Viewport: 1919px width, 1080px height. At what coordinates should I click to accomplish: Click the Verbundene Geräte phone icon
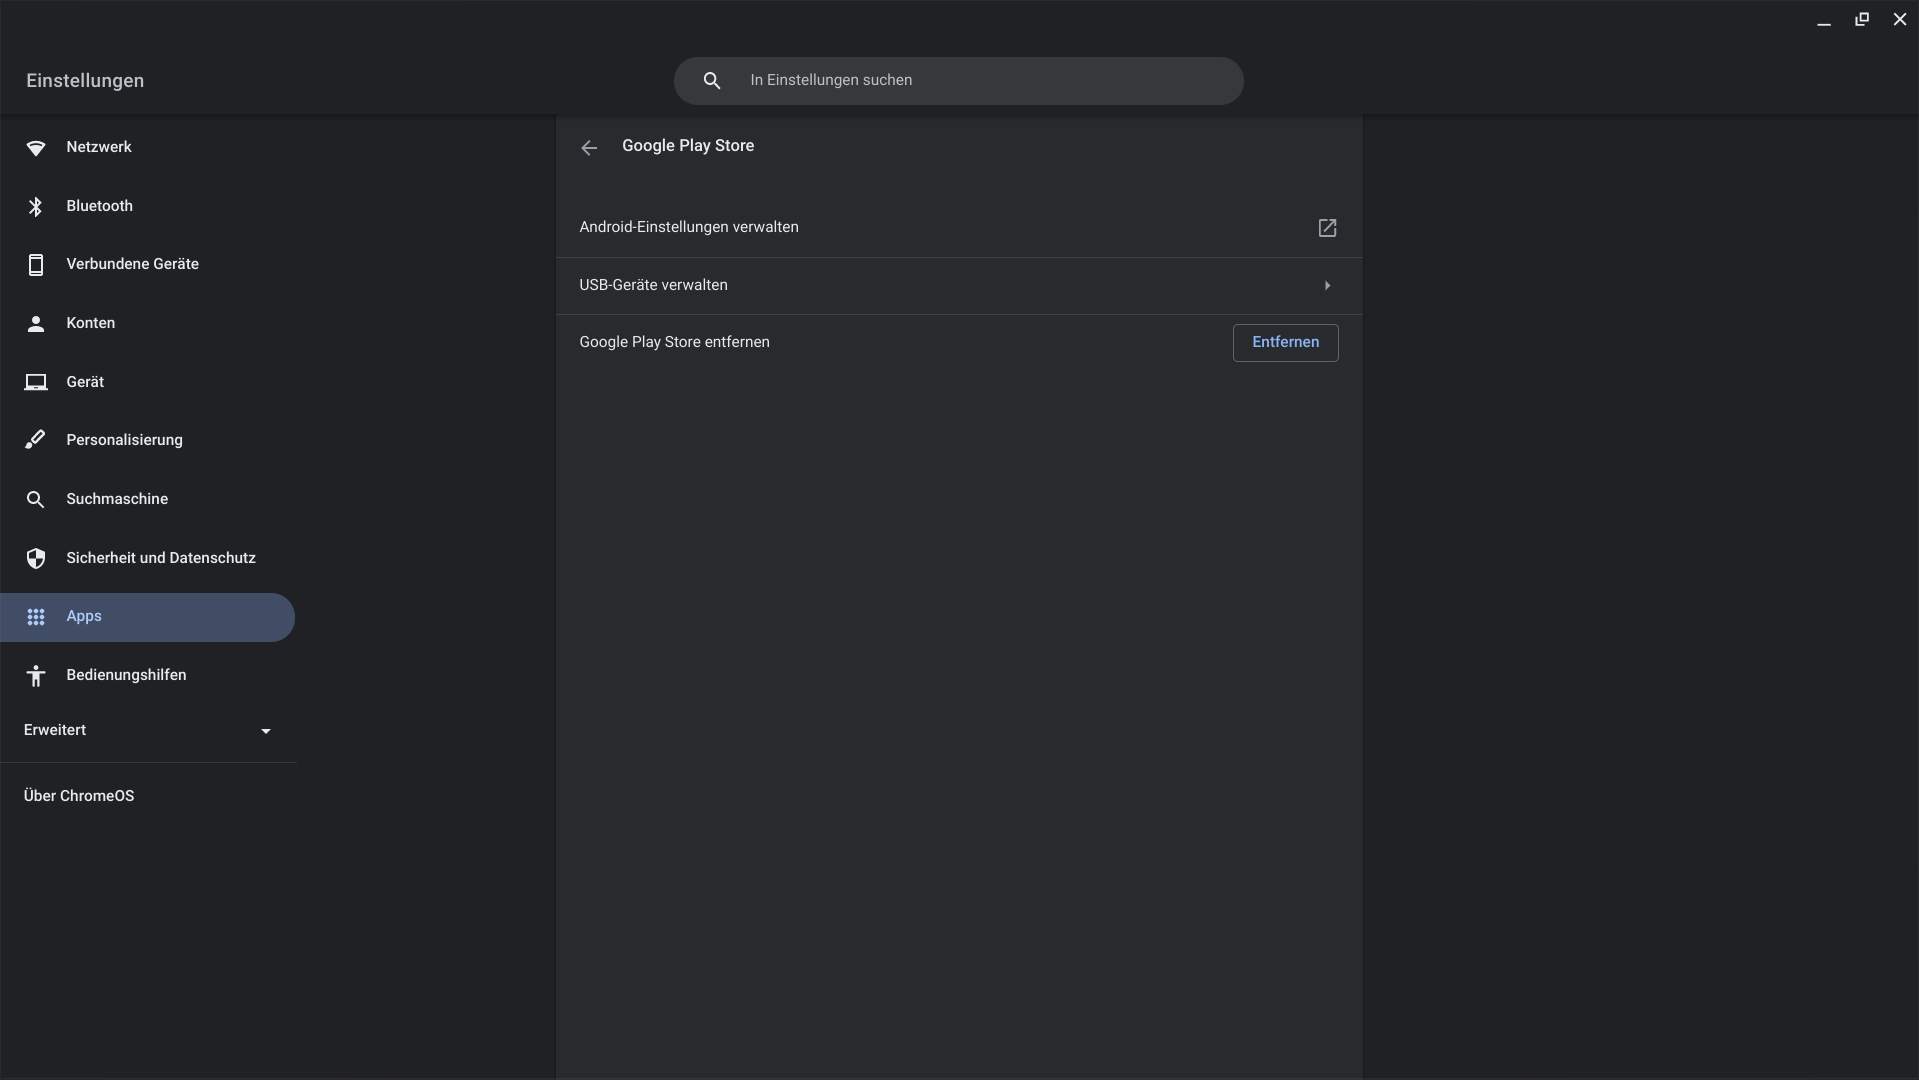pos(36,265)
